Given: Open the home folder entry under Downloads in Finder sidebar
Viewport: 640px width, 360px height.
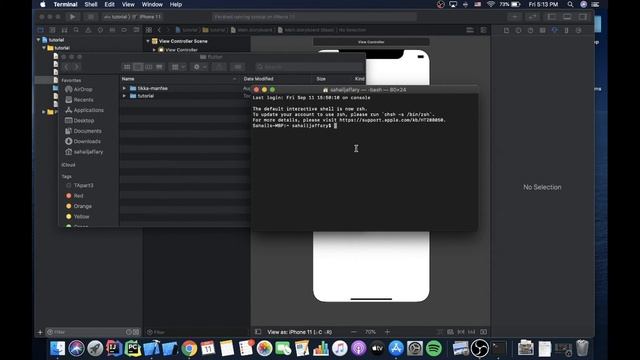Looking at the screenshot, I should click(88, 152).
